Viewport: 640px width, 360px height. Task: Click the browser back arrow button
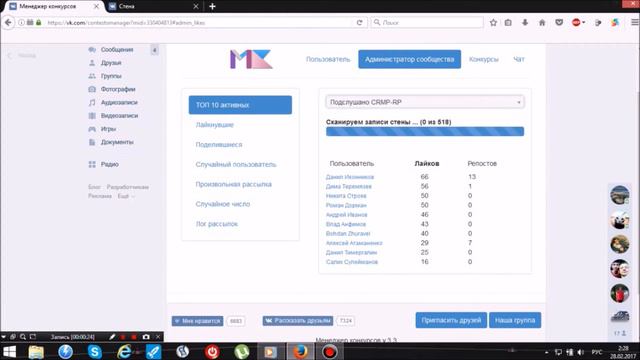[x=8, y=22]
